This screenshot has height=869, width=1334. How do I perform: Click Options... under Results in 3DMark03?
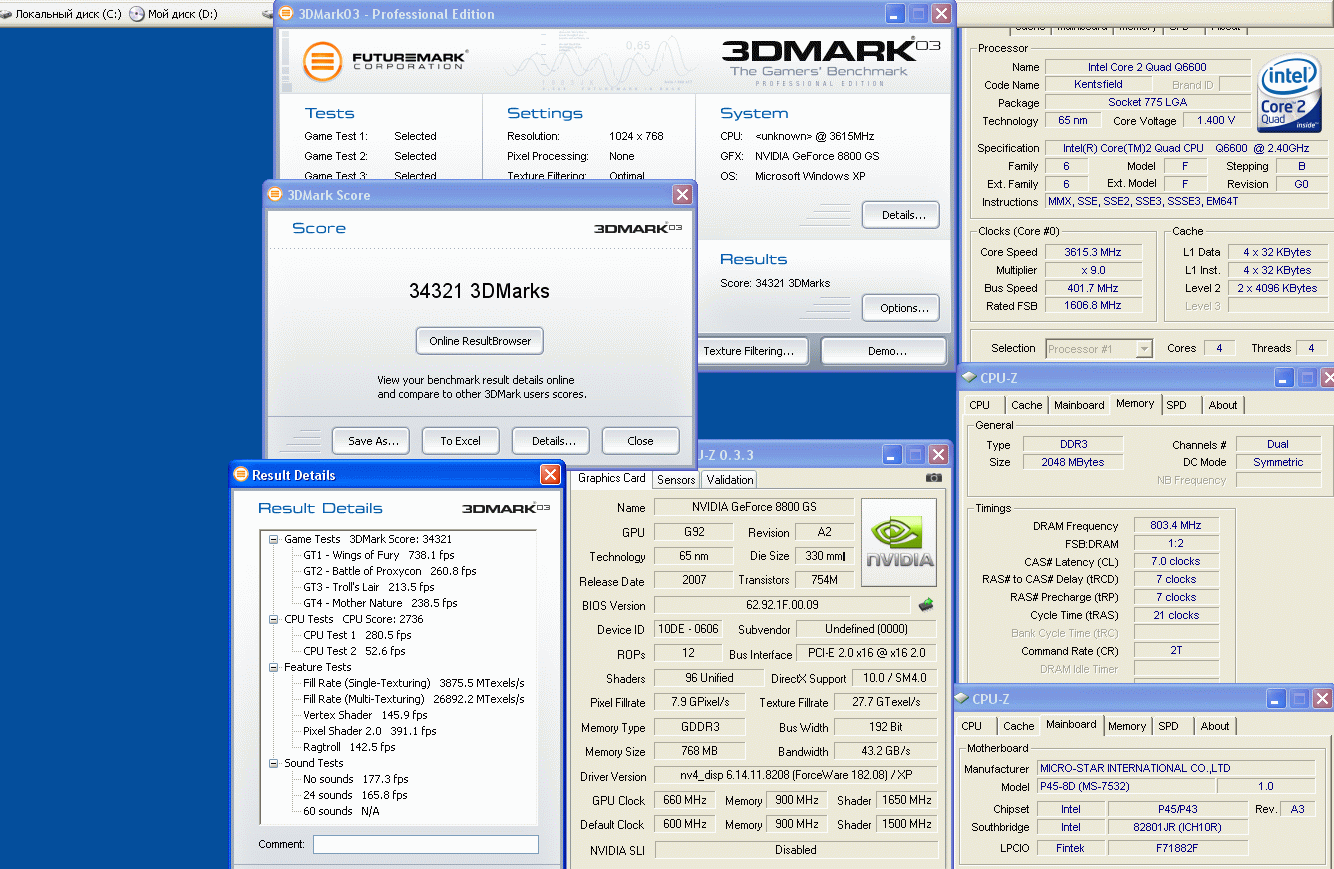pos(901,308)
